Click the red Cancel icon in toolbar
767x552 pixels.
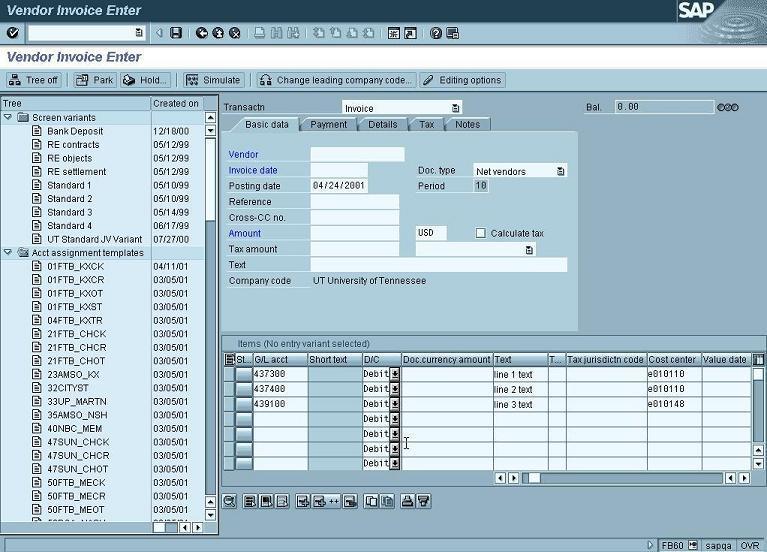235,33
